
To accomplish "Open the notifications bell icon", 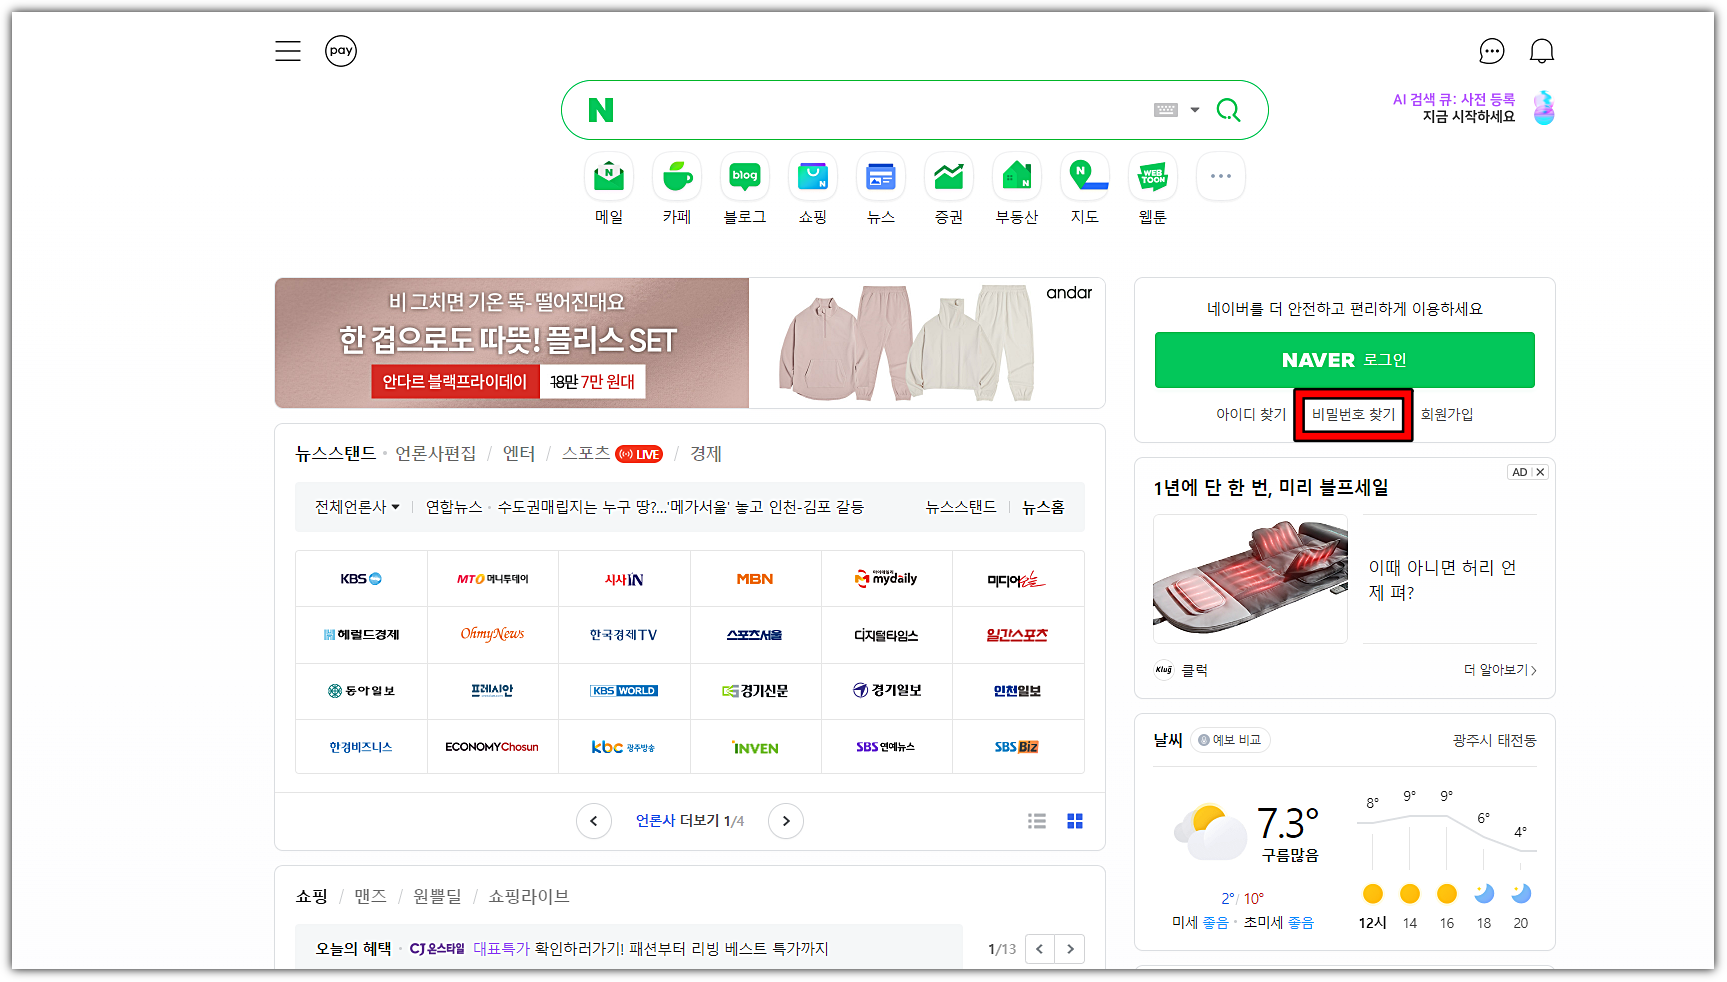I will [x=1542, y=51].
